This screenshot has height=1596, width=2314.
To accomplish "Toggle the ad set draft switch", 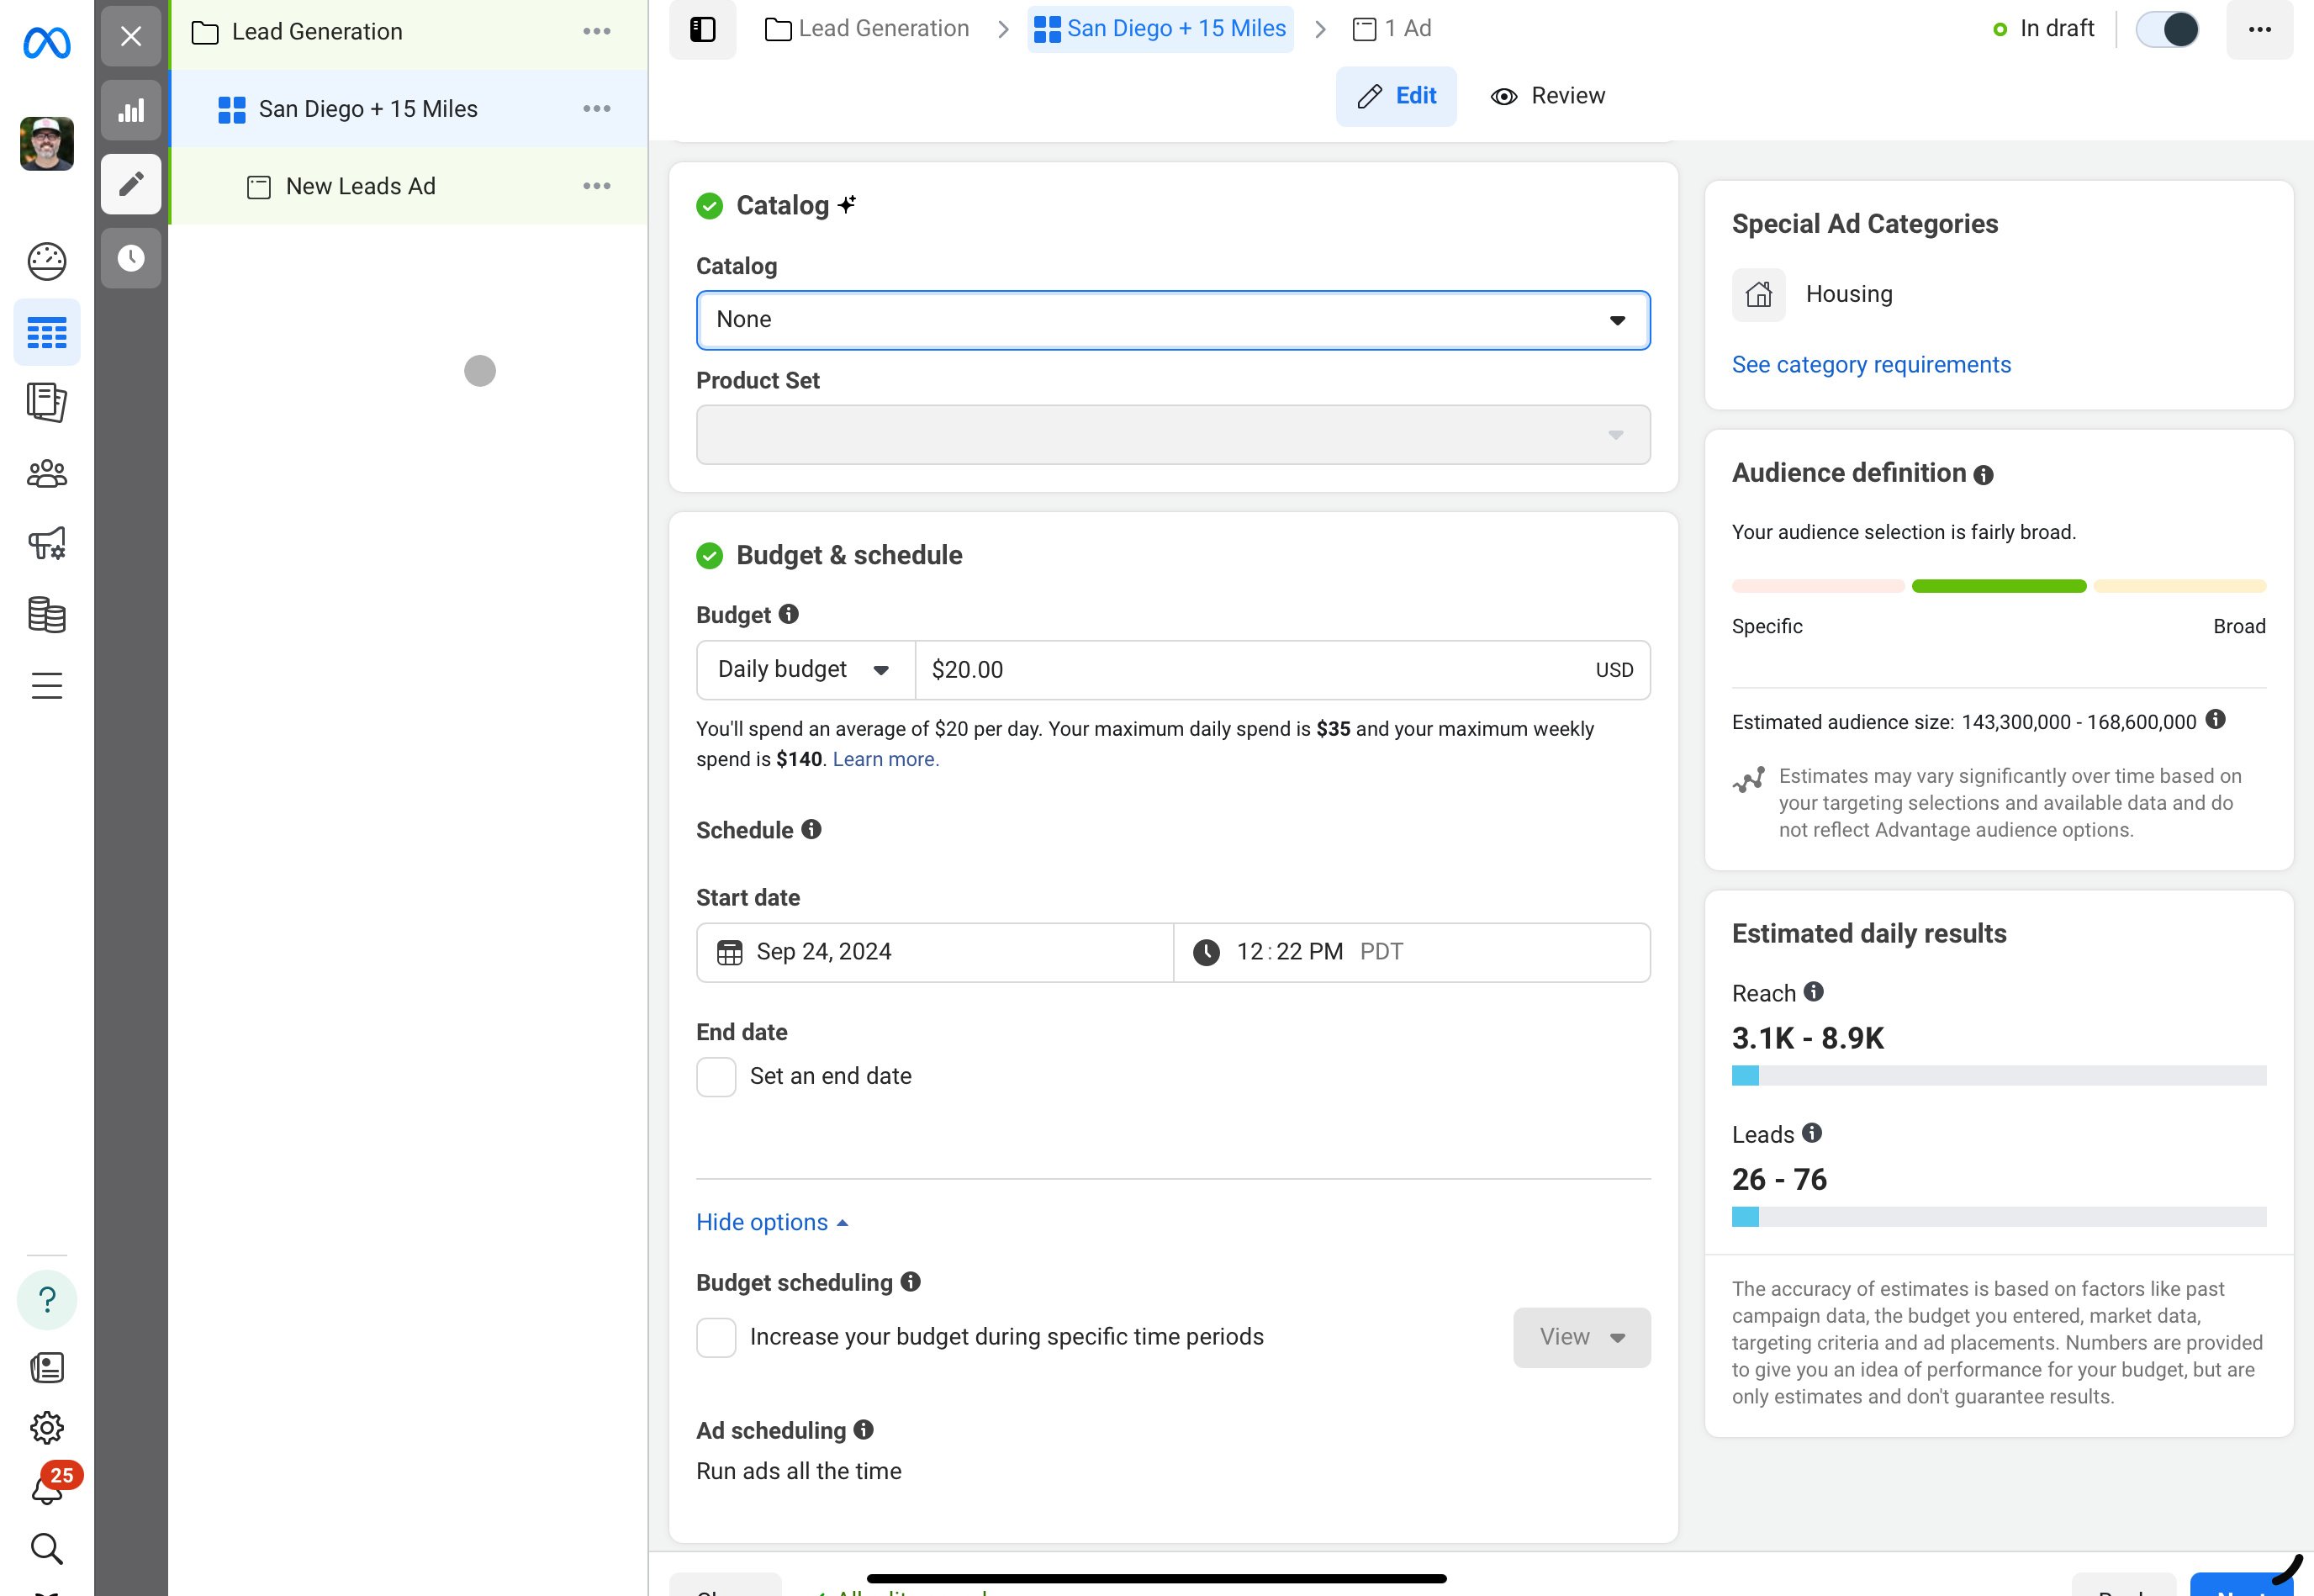I will [x=2166, y=29].
